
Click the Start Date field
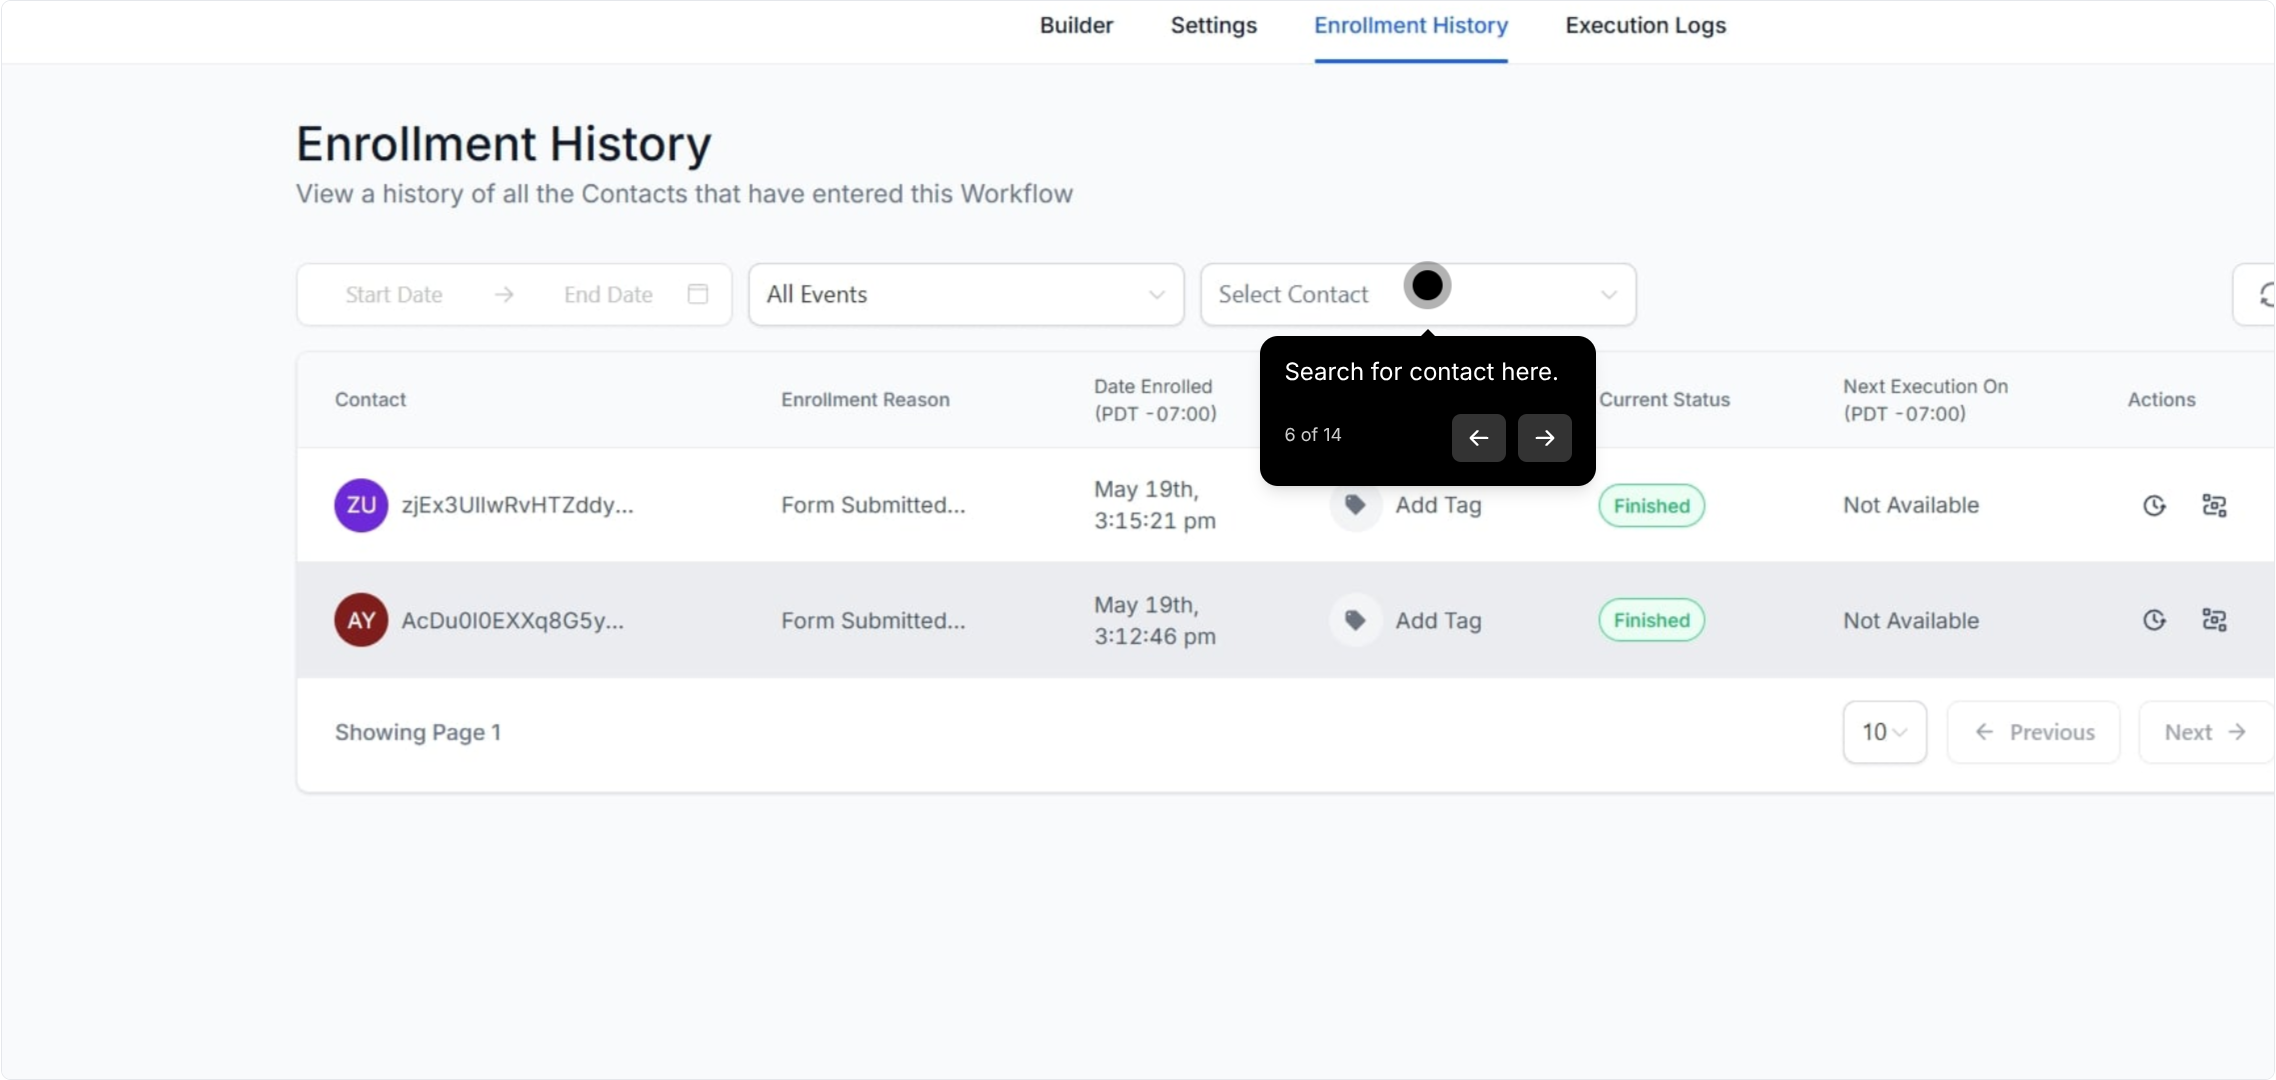pos(394,295)
